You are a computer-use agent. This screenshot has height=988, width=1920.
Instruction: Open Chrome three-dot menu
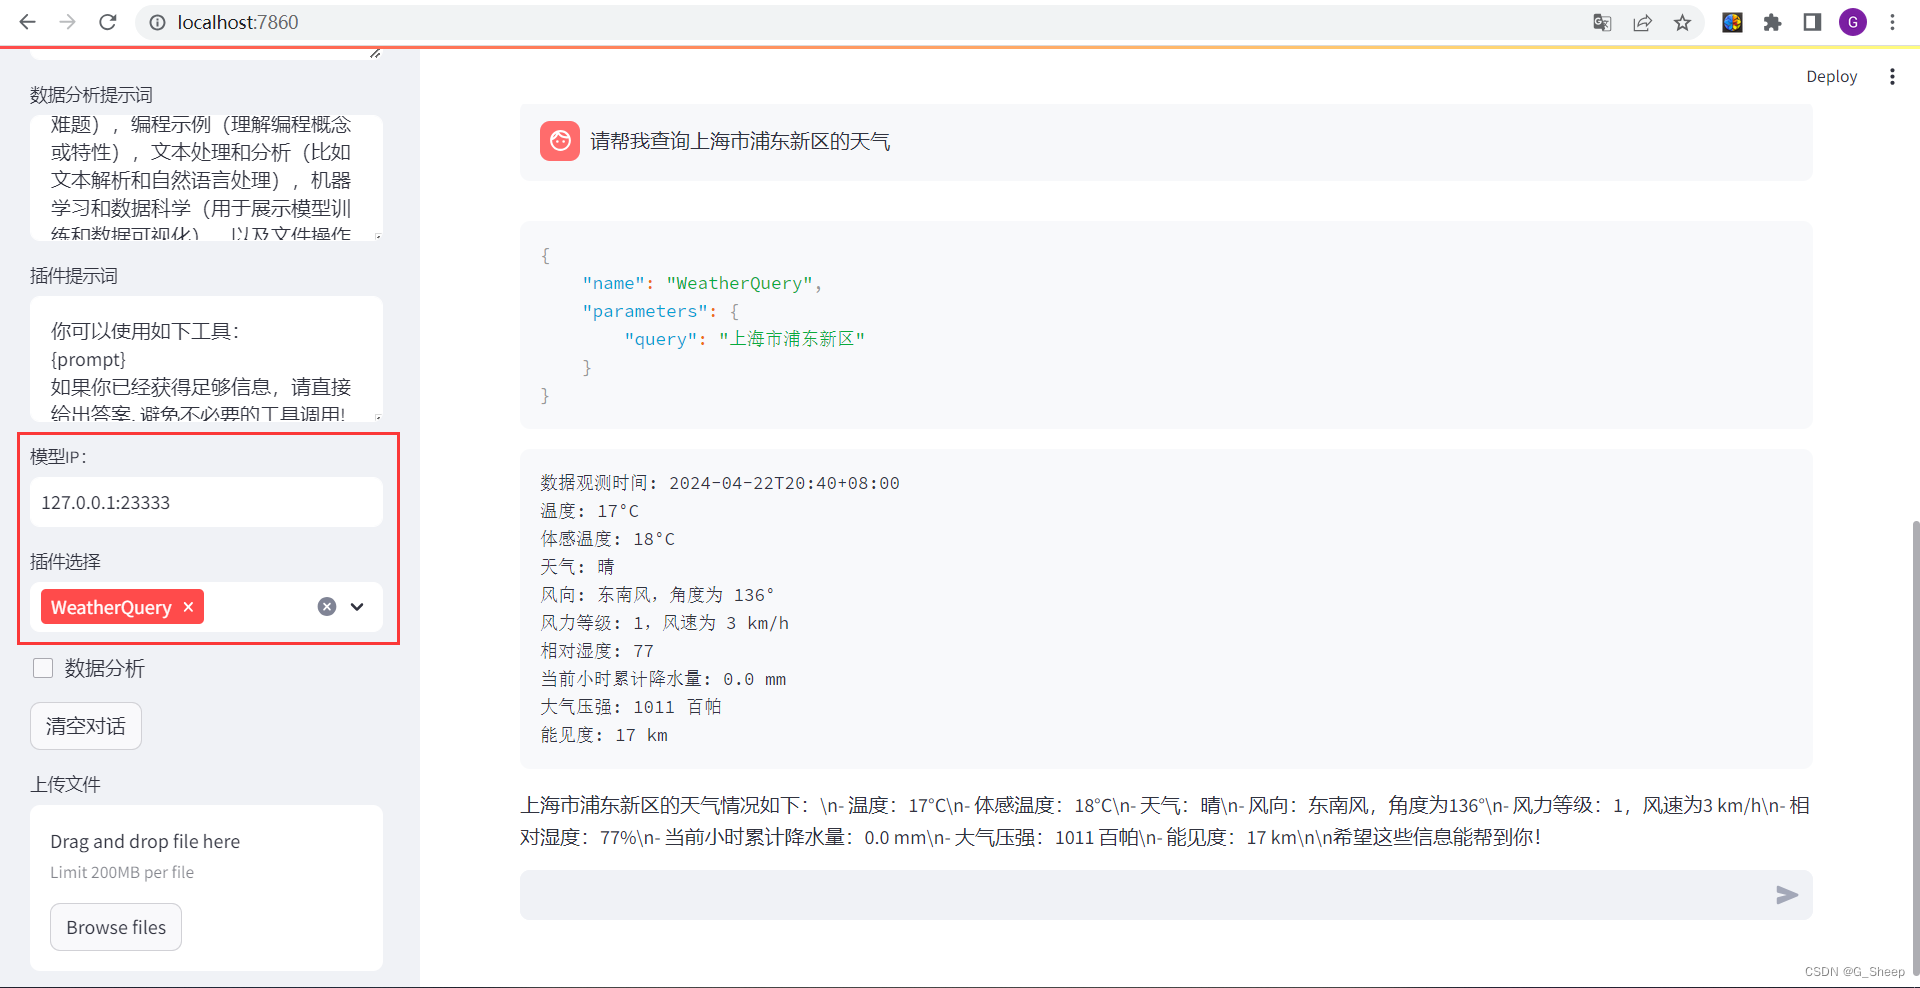[x=1892, y=22]
